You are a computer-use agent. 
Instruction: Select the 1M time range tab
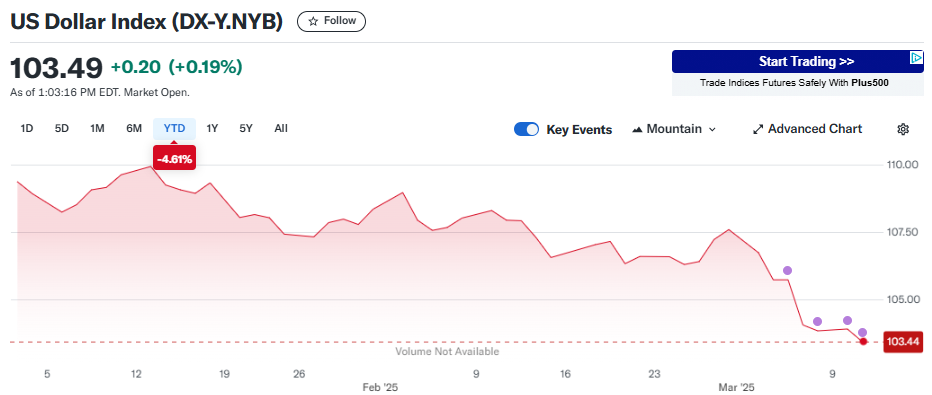tap(97, 128)
